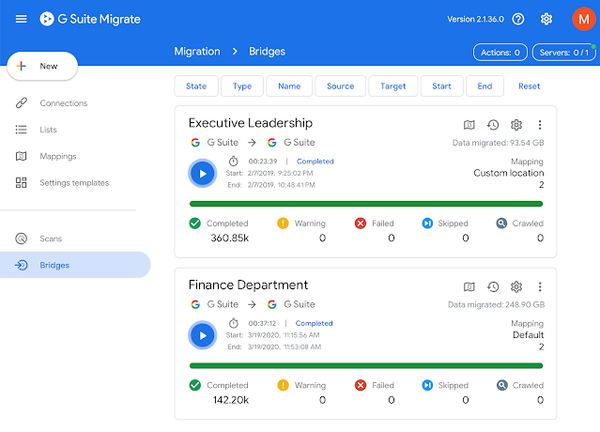Run the Executive Leadership bridge
The height and width of the screenshot is (432, 600).
pyautogui.click(x=202, y=173)
